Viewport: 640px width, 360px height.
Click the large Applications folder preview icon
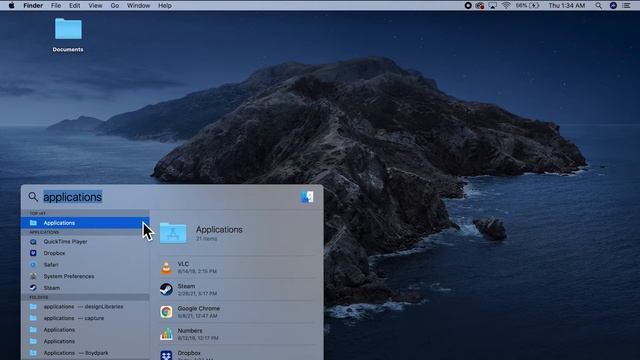click(173, 233)
